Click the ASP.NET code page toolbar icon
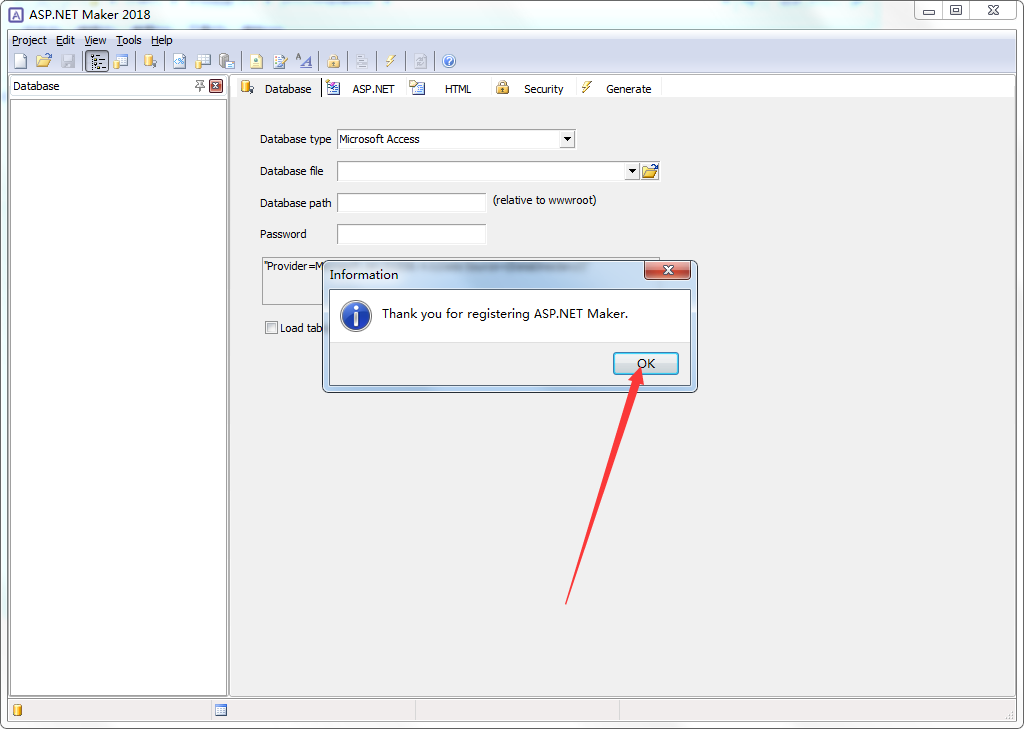Screen dimensions: 1024x729 (179, 61)
